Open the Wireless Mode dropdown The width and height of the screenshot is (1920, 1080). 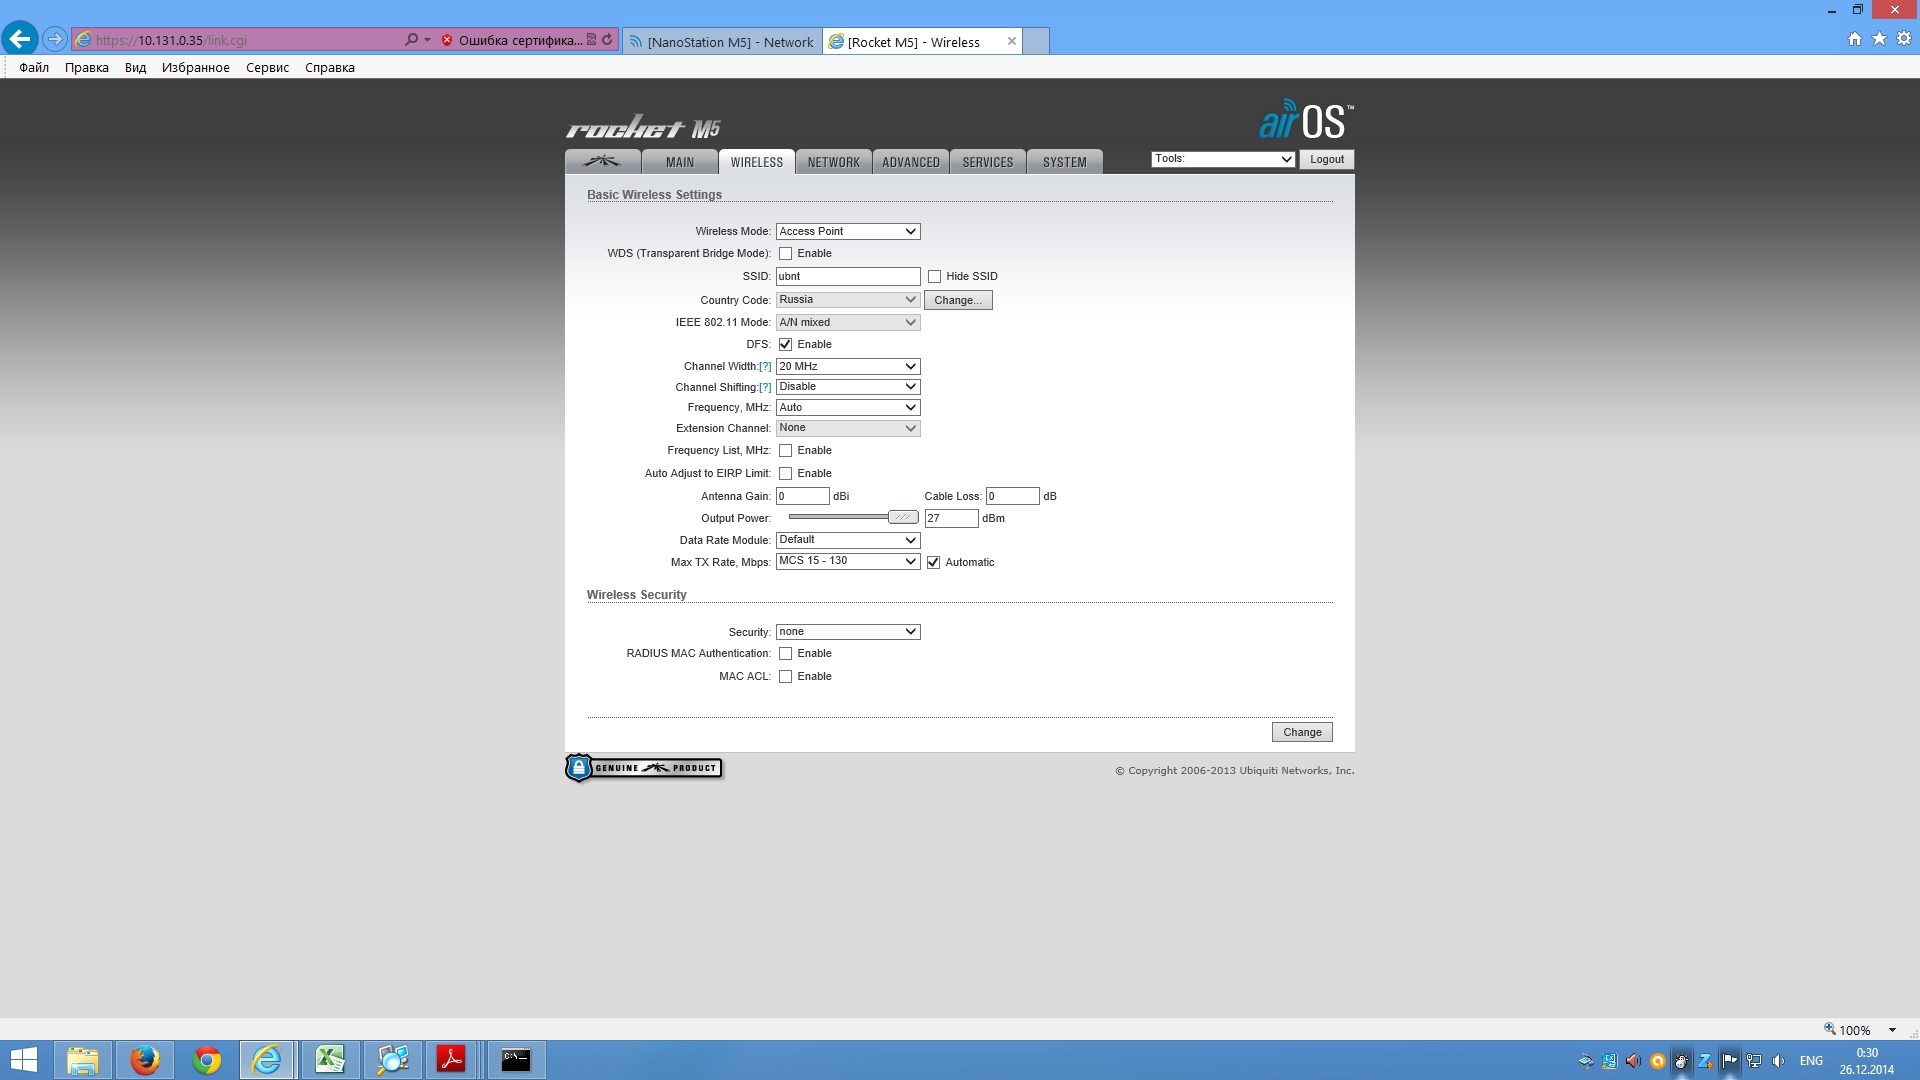[848, 231]
